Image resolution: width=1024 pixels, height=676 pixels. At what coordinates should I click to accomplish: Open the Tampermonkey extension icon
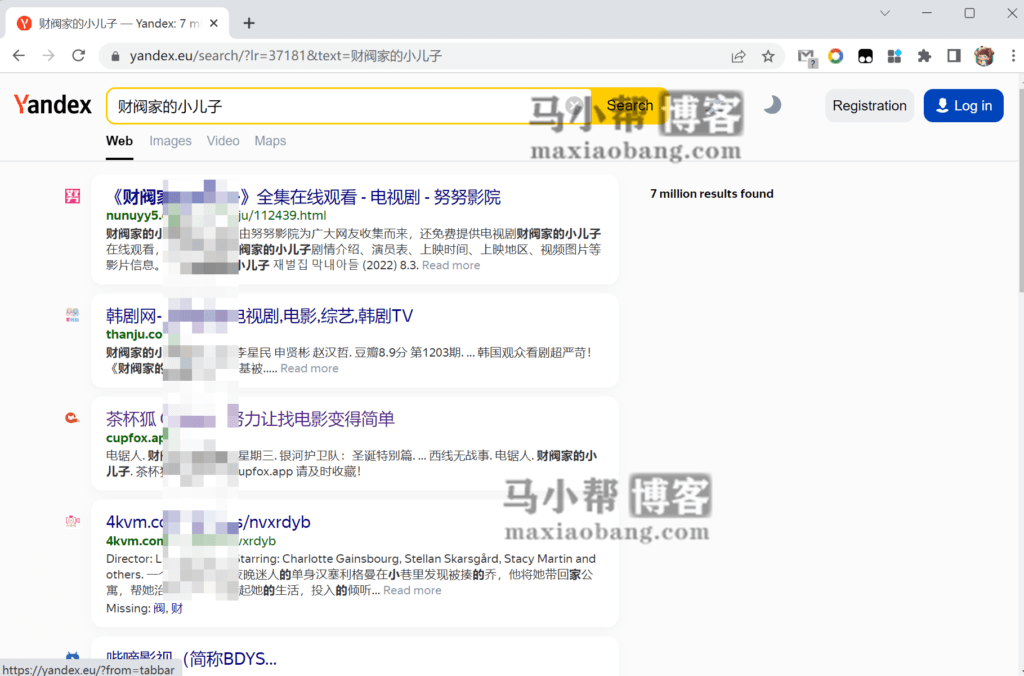(865, 56)
